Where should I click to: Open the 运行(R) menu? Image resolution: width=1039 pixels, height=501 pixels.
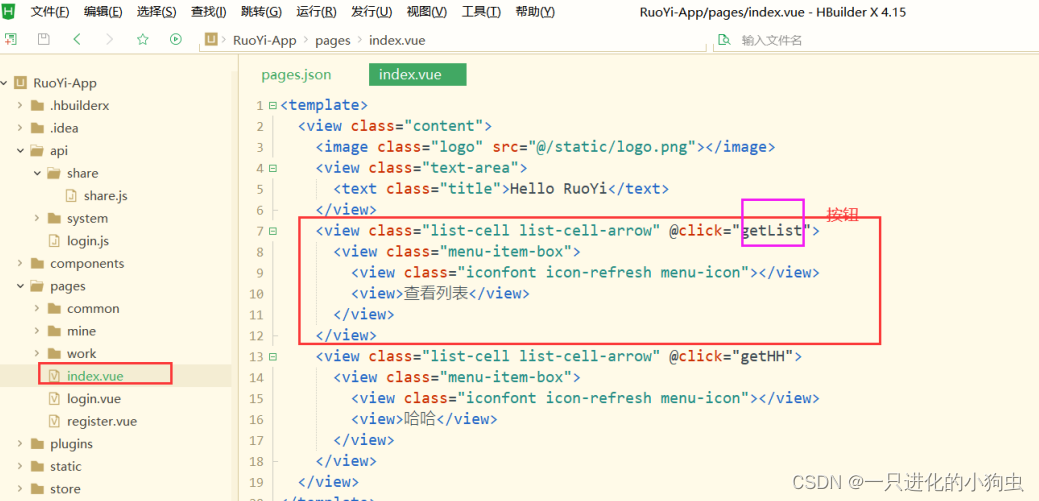click(316, 12)
